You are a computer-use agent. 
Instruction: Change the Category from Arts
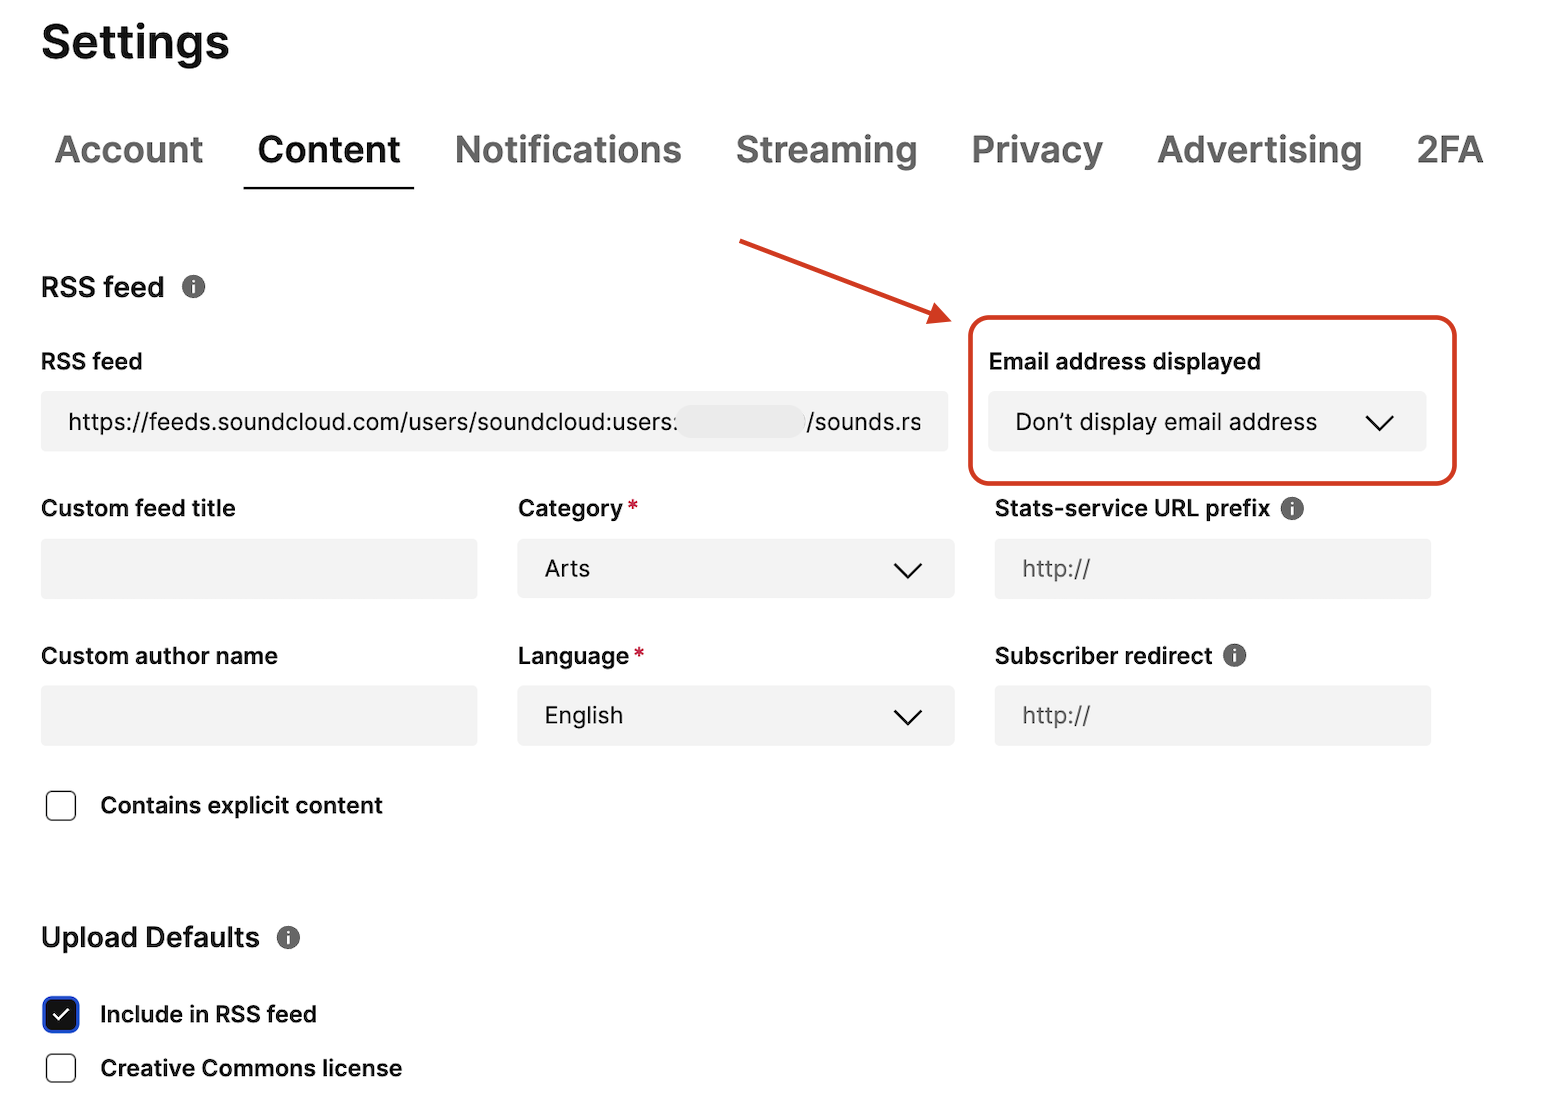coord(735,569)
